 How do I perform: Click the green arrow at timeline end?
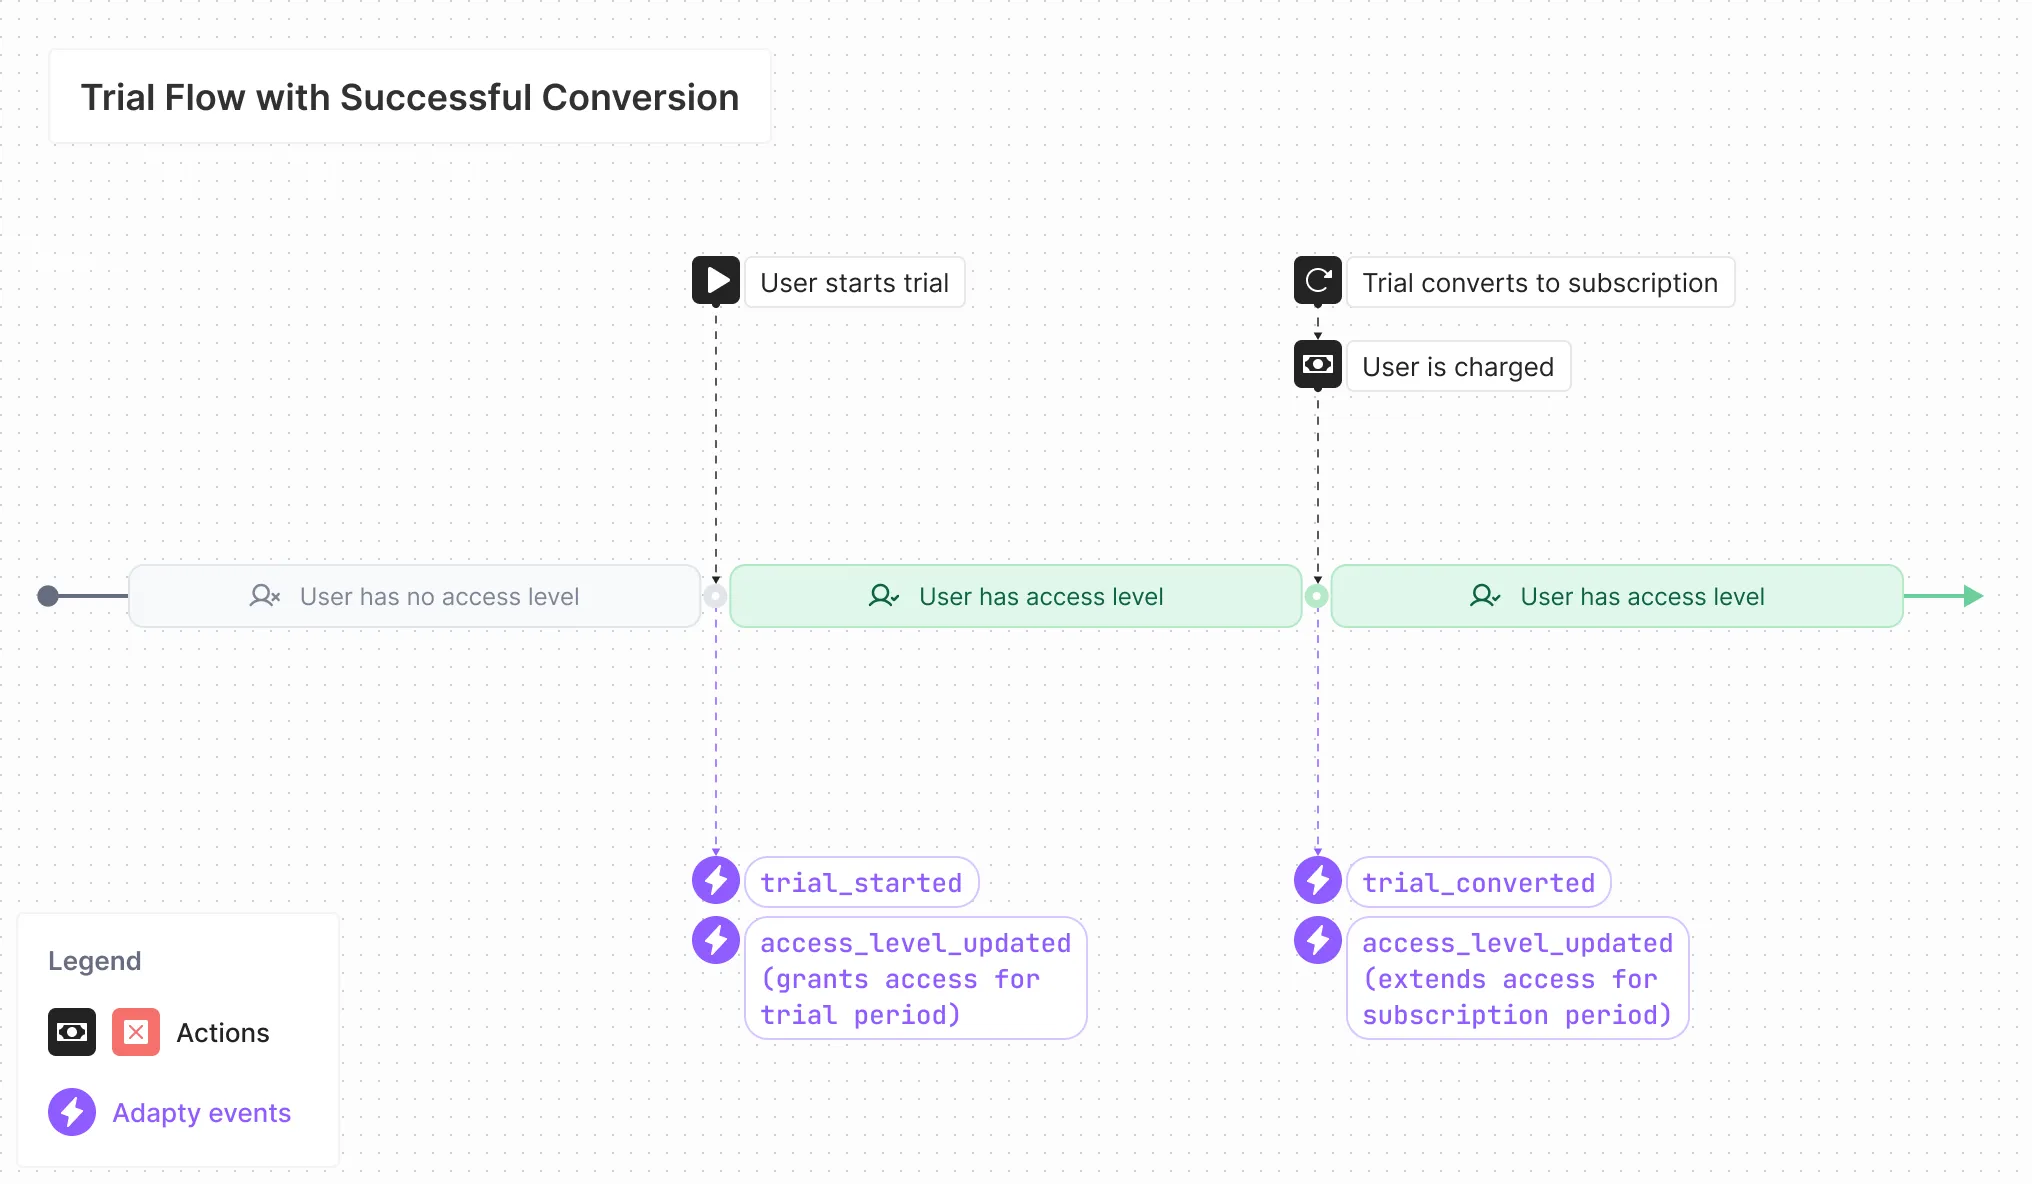click(1972, 596)
